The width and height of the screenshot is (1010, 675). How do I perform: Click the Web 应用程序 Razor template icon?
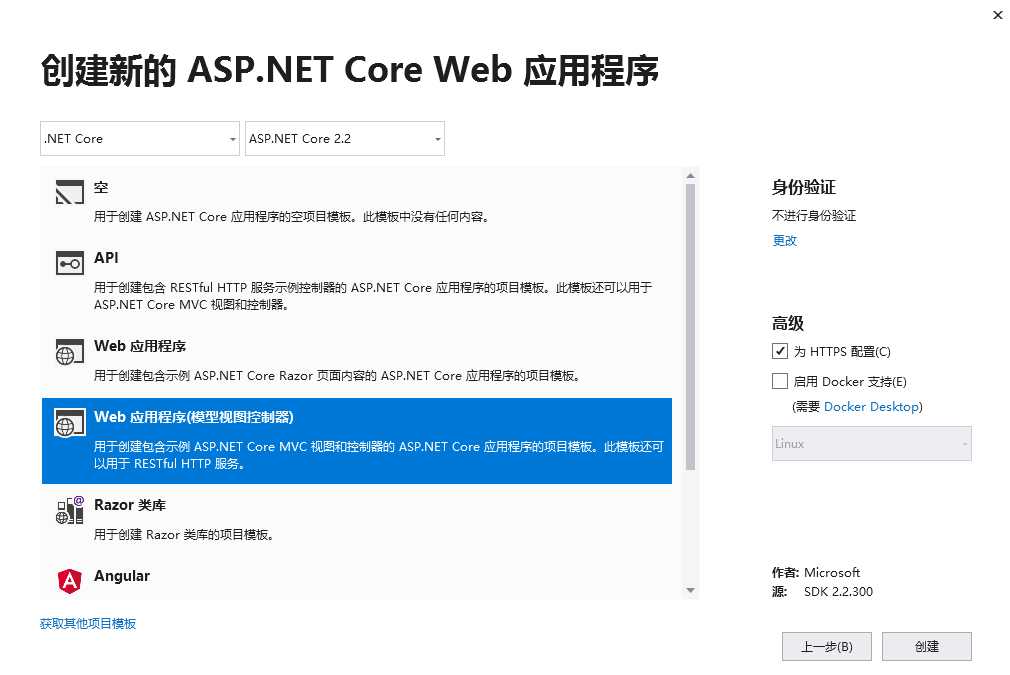pyautogui.click(x=70, y=352)
